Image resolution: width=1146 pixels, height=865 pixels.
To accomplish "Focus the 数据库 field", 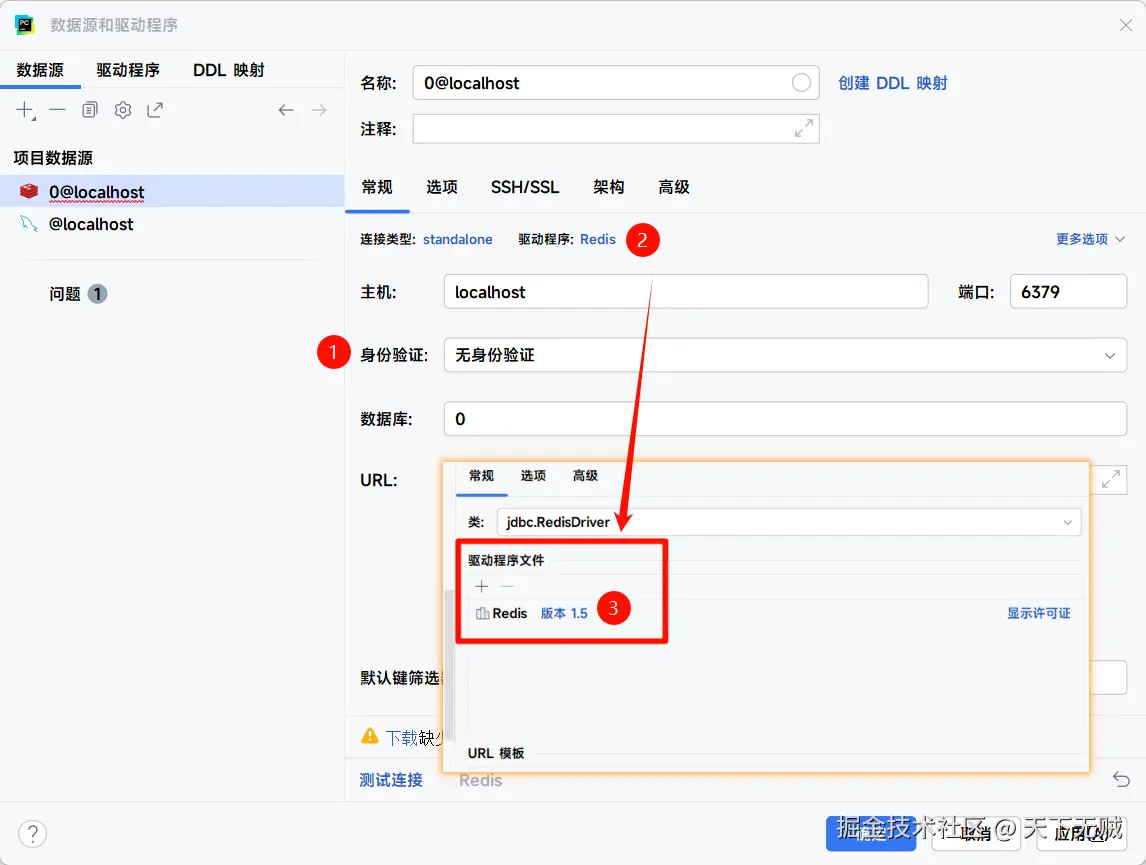I will point(785,419).
